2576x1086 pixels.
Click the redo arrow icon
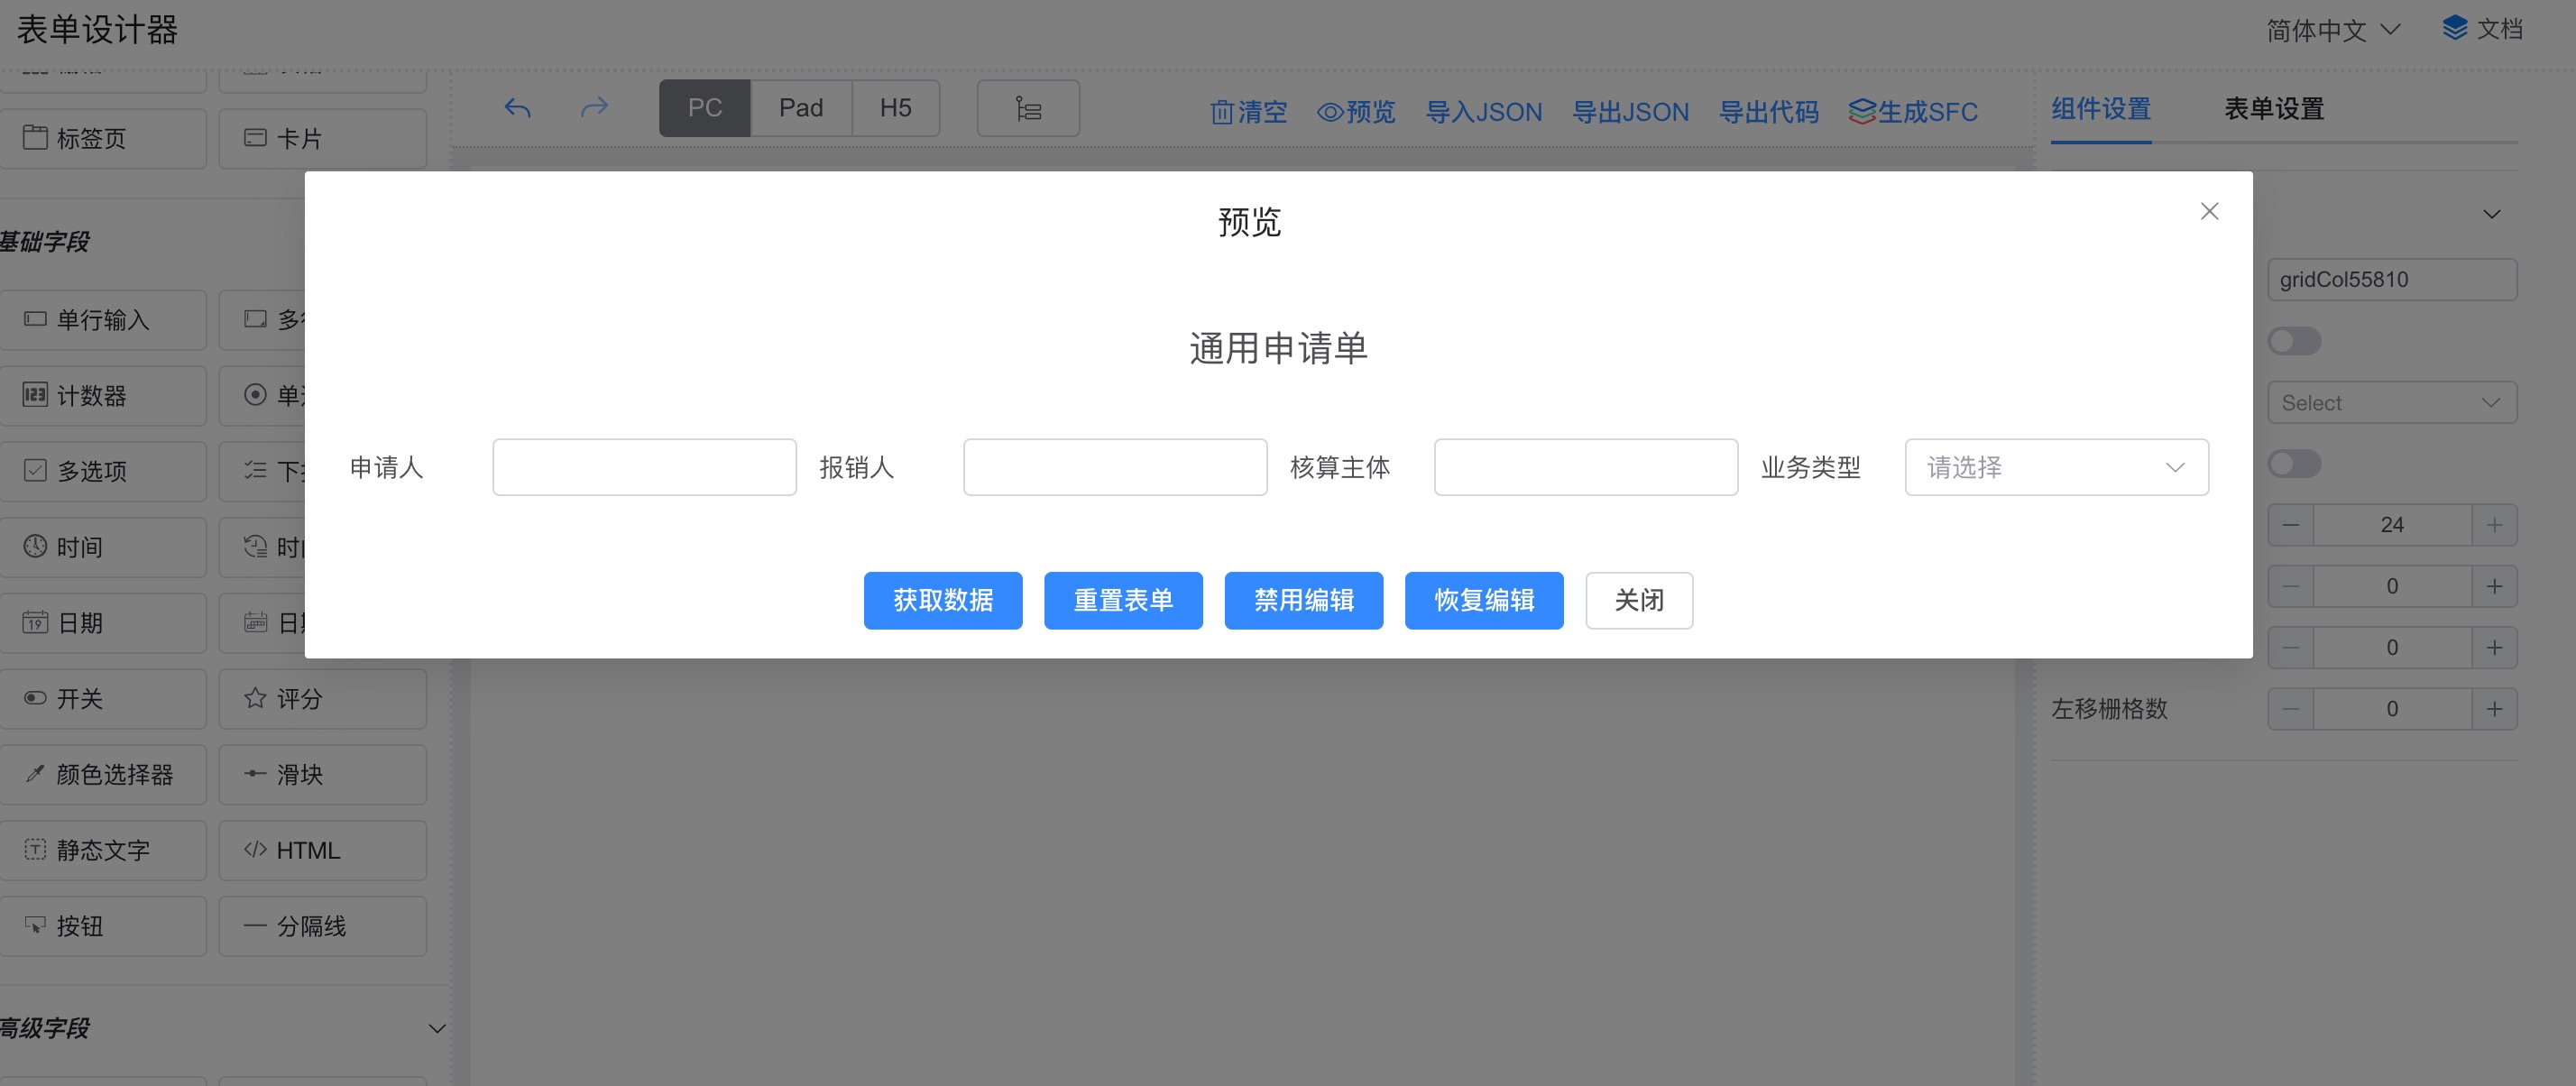click(x=594, y=108)
